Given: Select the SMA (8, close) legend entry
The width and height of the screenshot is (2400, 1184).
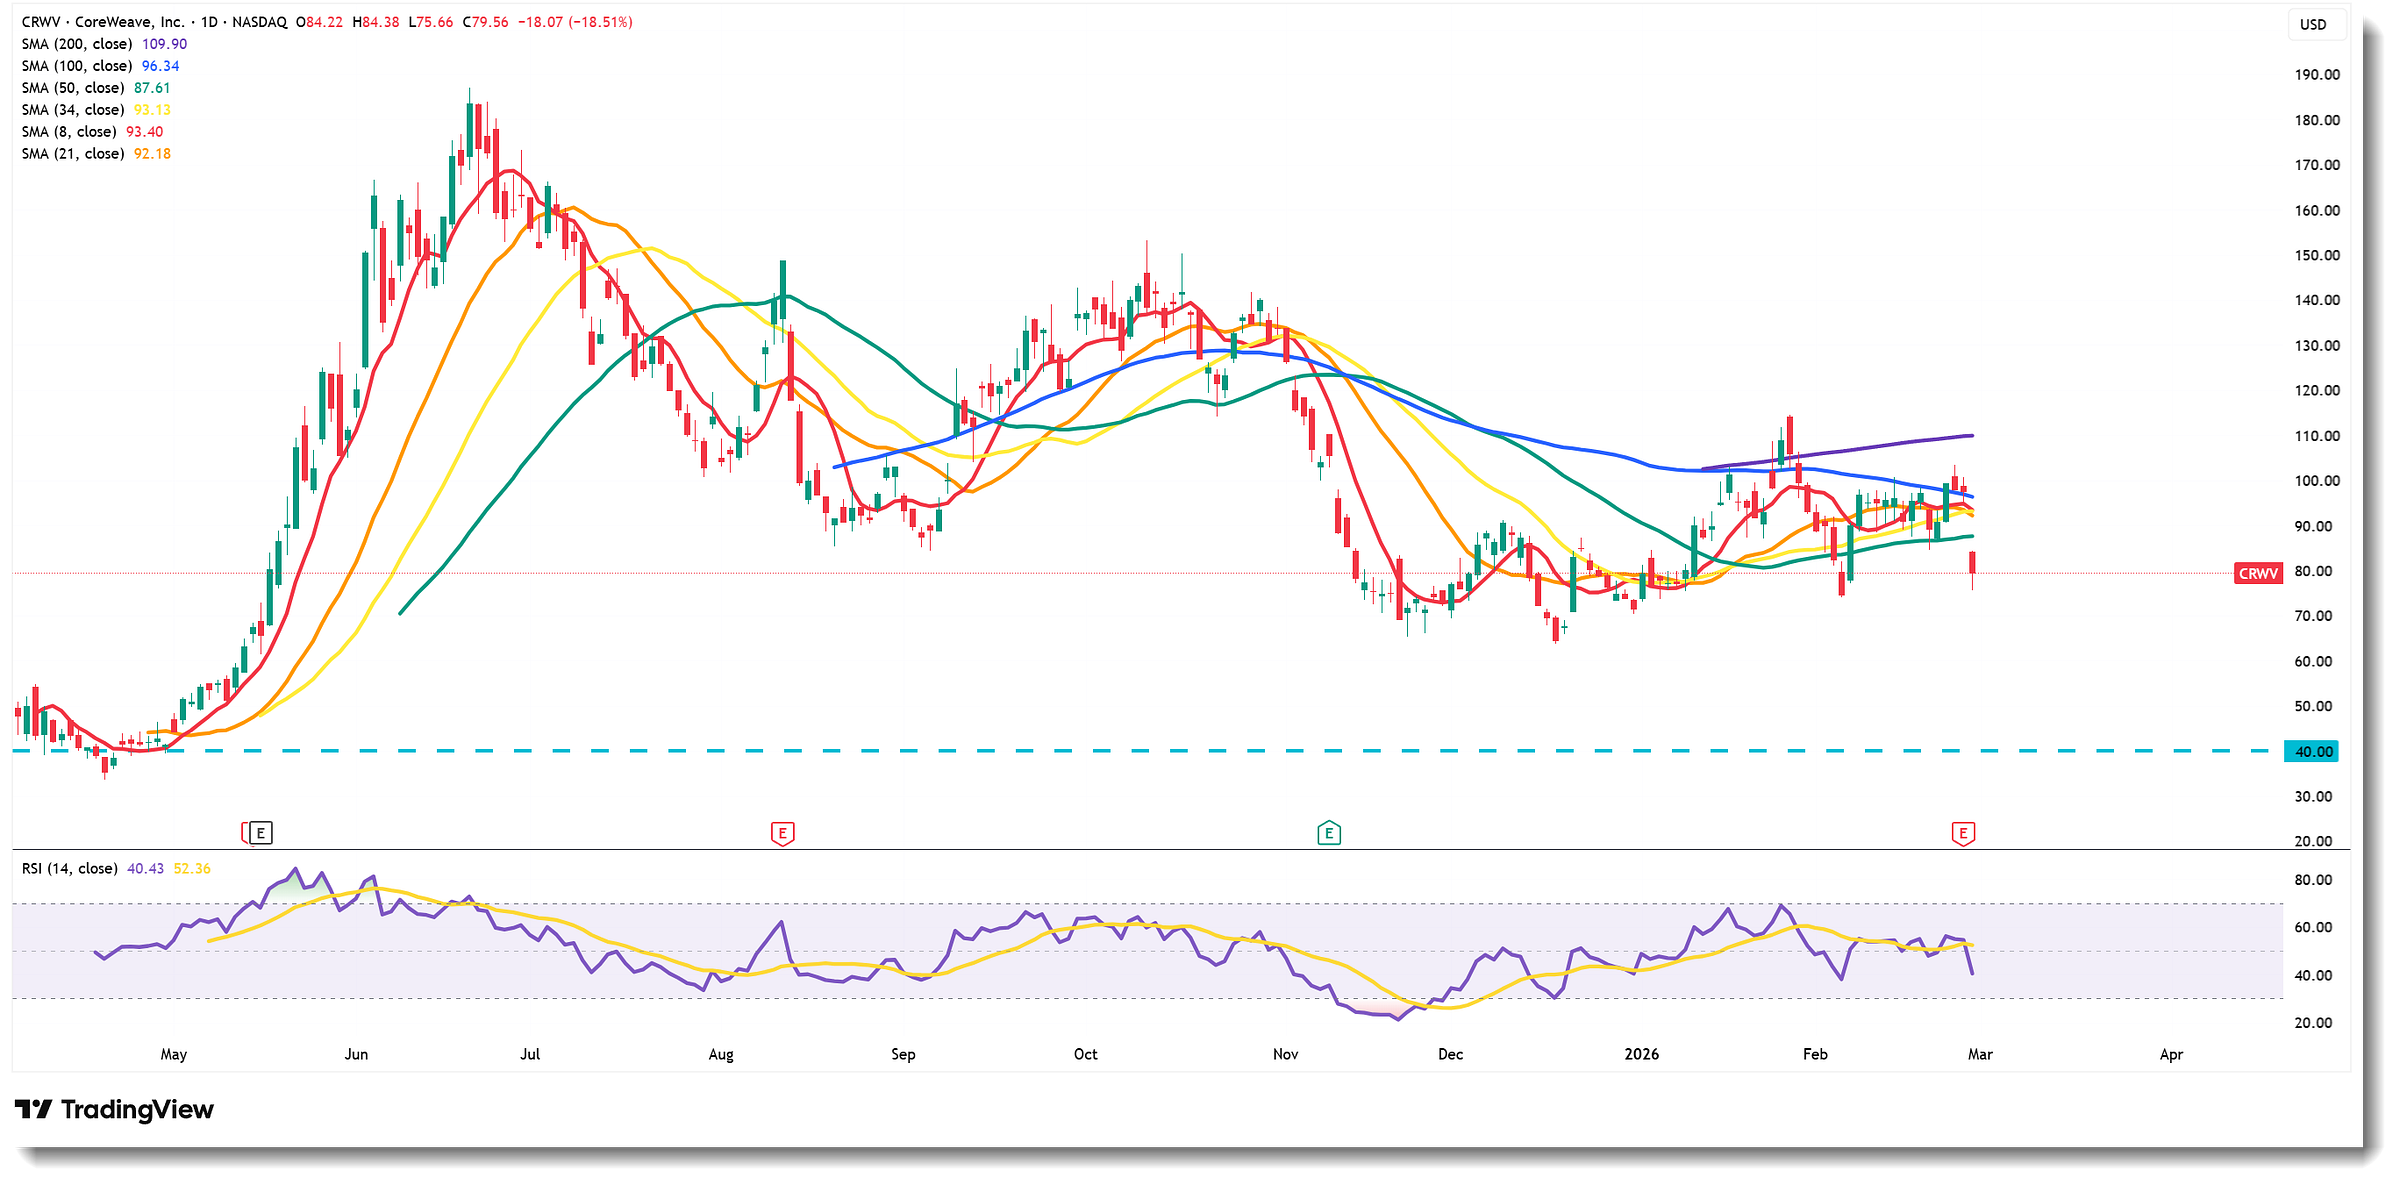Looking at the screenshot, I should pos(69,132).
